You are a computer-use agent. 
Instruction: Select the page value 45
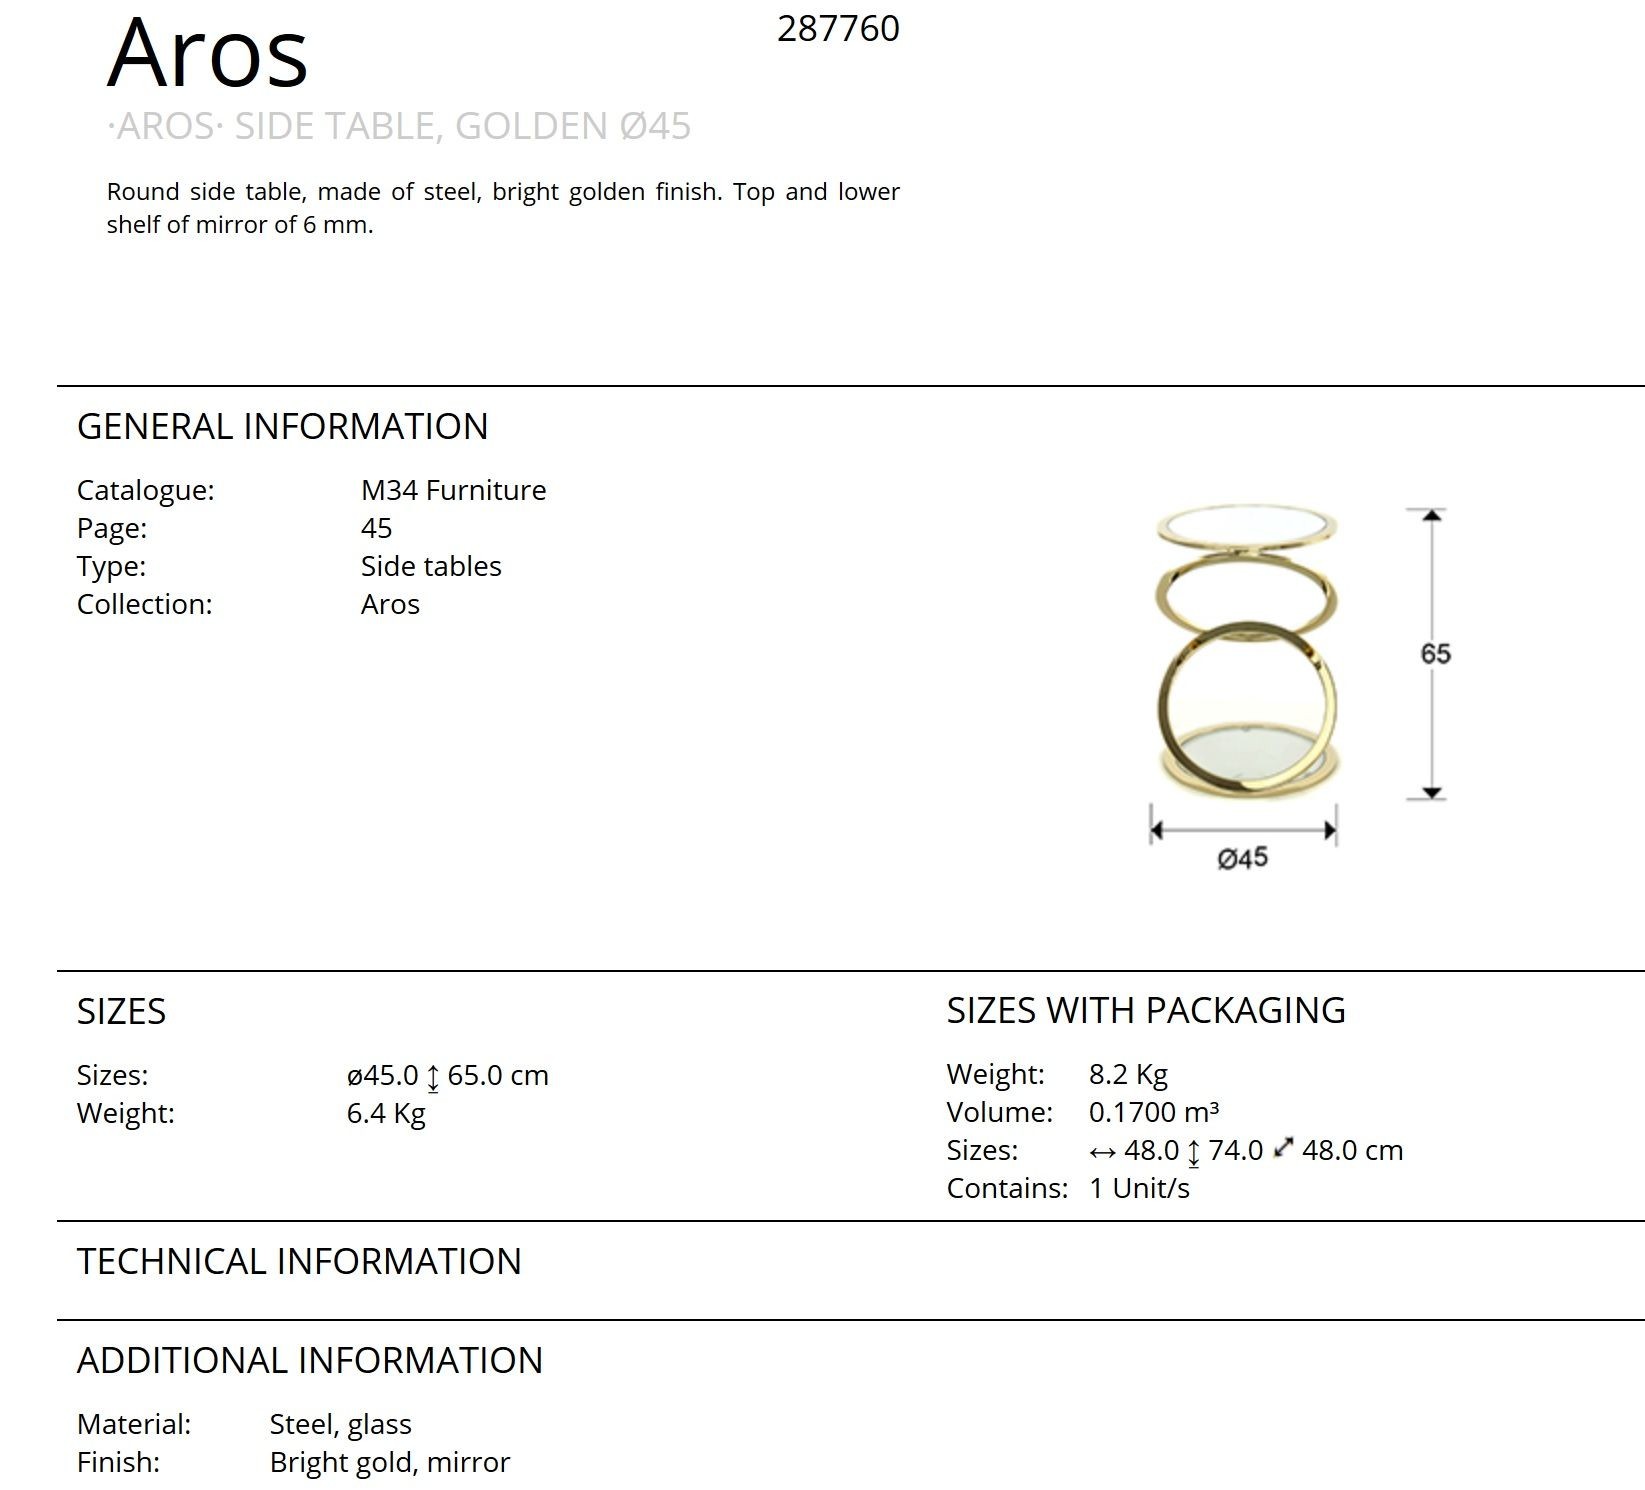(x=377, y=528)
